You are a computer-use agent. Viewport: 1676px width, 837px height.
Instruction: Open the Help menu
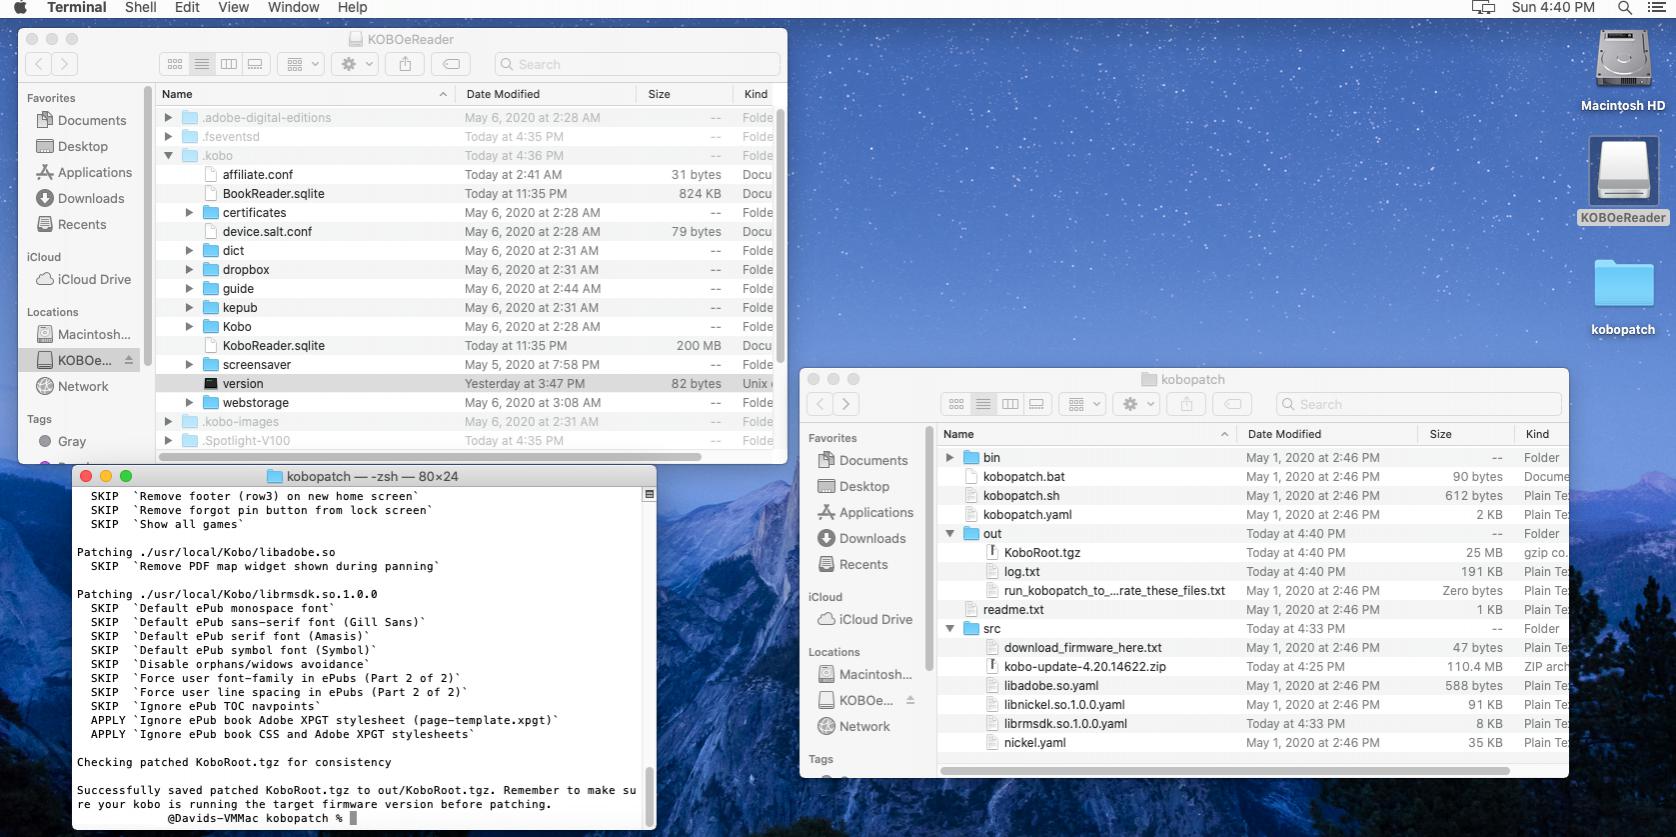point(352,8)
